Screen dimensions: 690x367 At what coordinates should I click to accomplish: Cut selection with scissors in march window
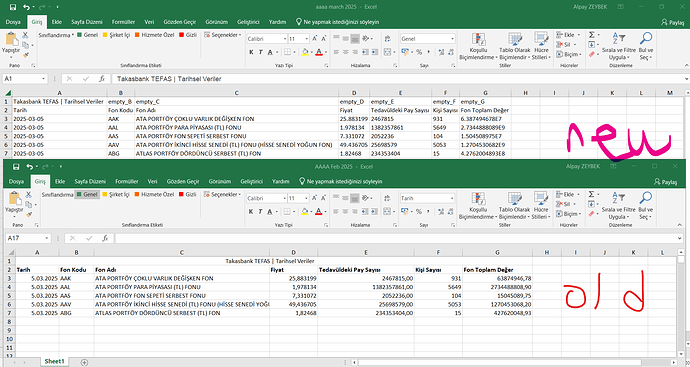[25, 35]
